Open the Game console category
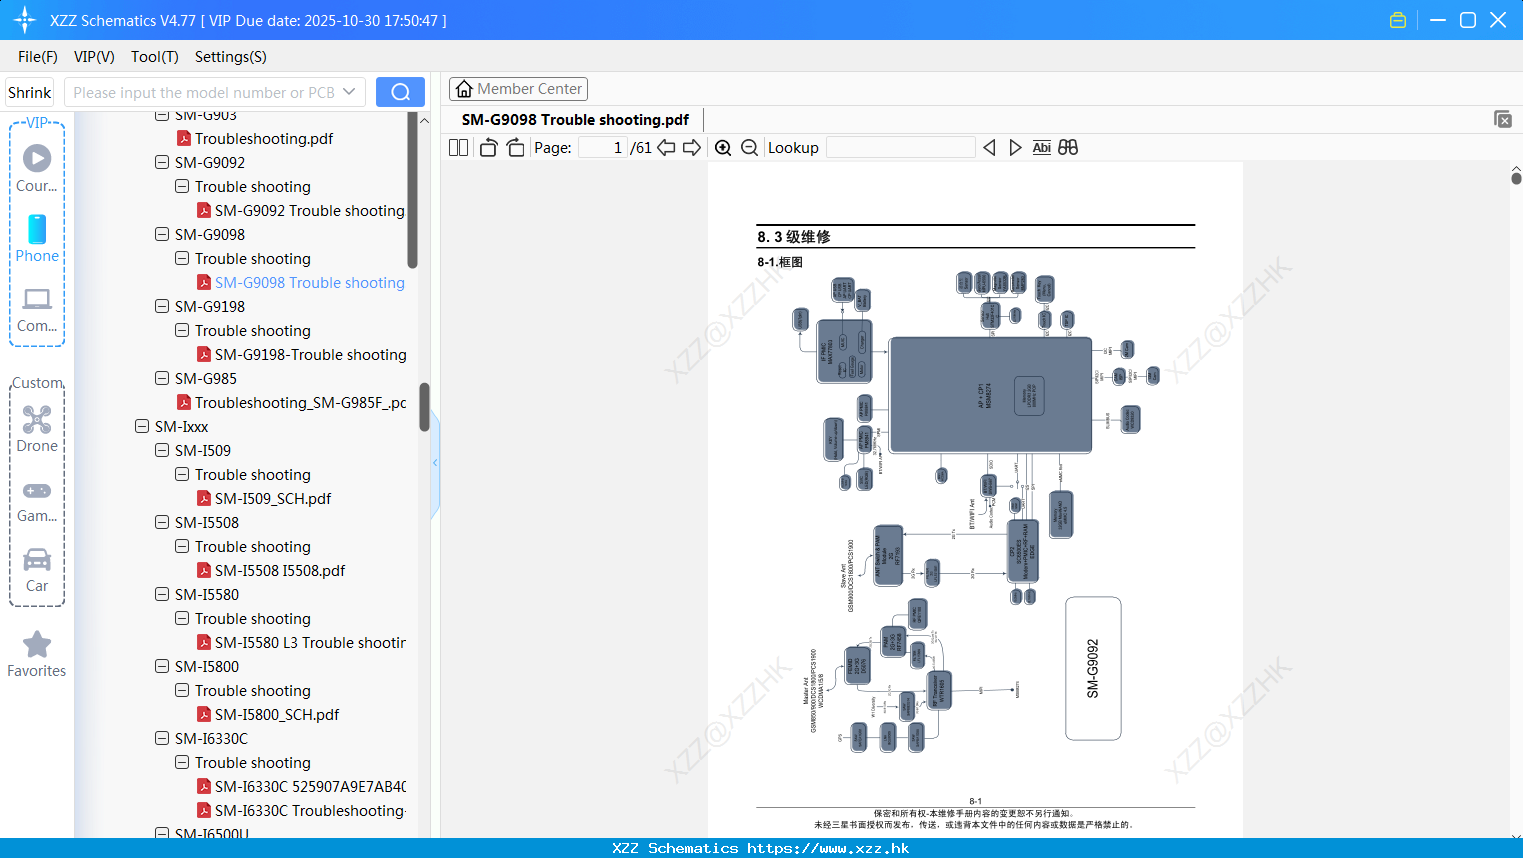The image size is (1523, 858). pyautogui.click(x=37, y=500)
